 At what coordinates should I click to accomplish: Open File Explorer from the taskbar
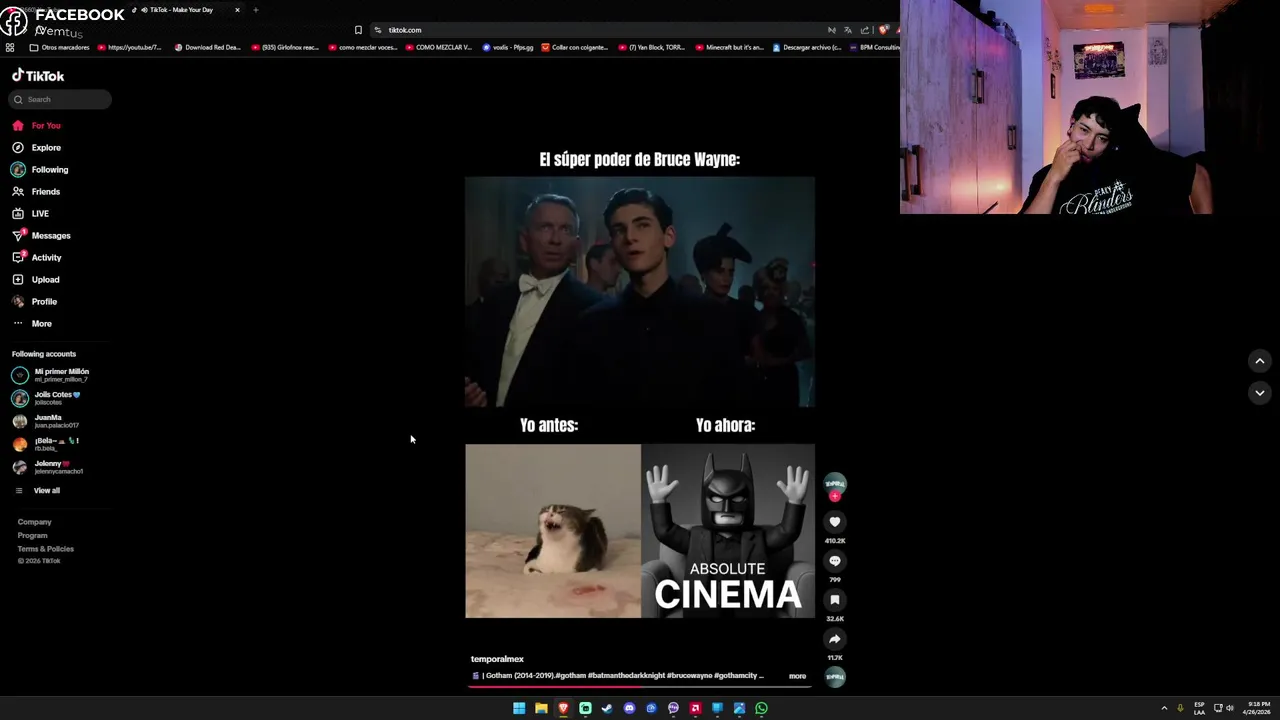(541, 708)
